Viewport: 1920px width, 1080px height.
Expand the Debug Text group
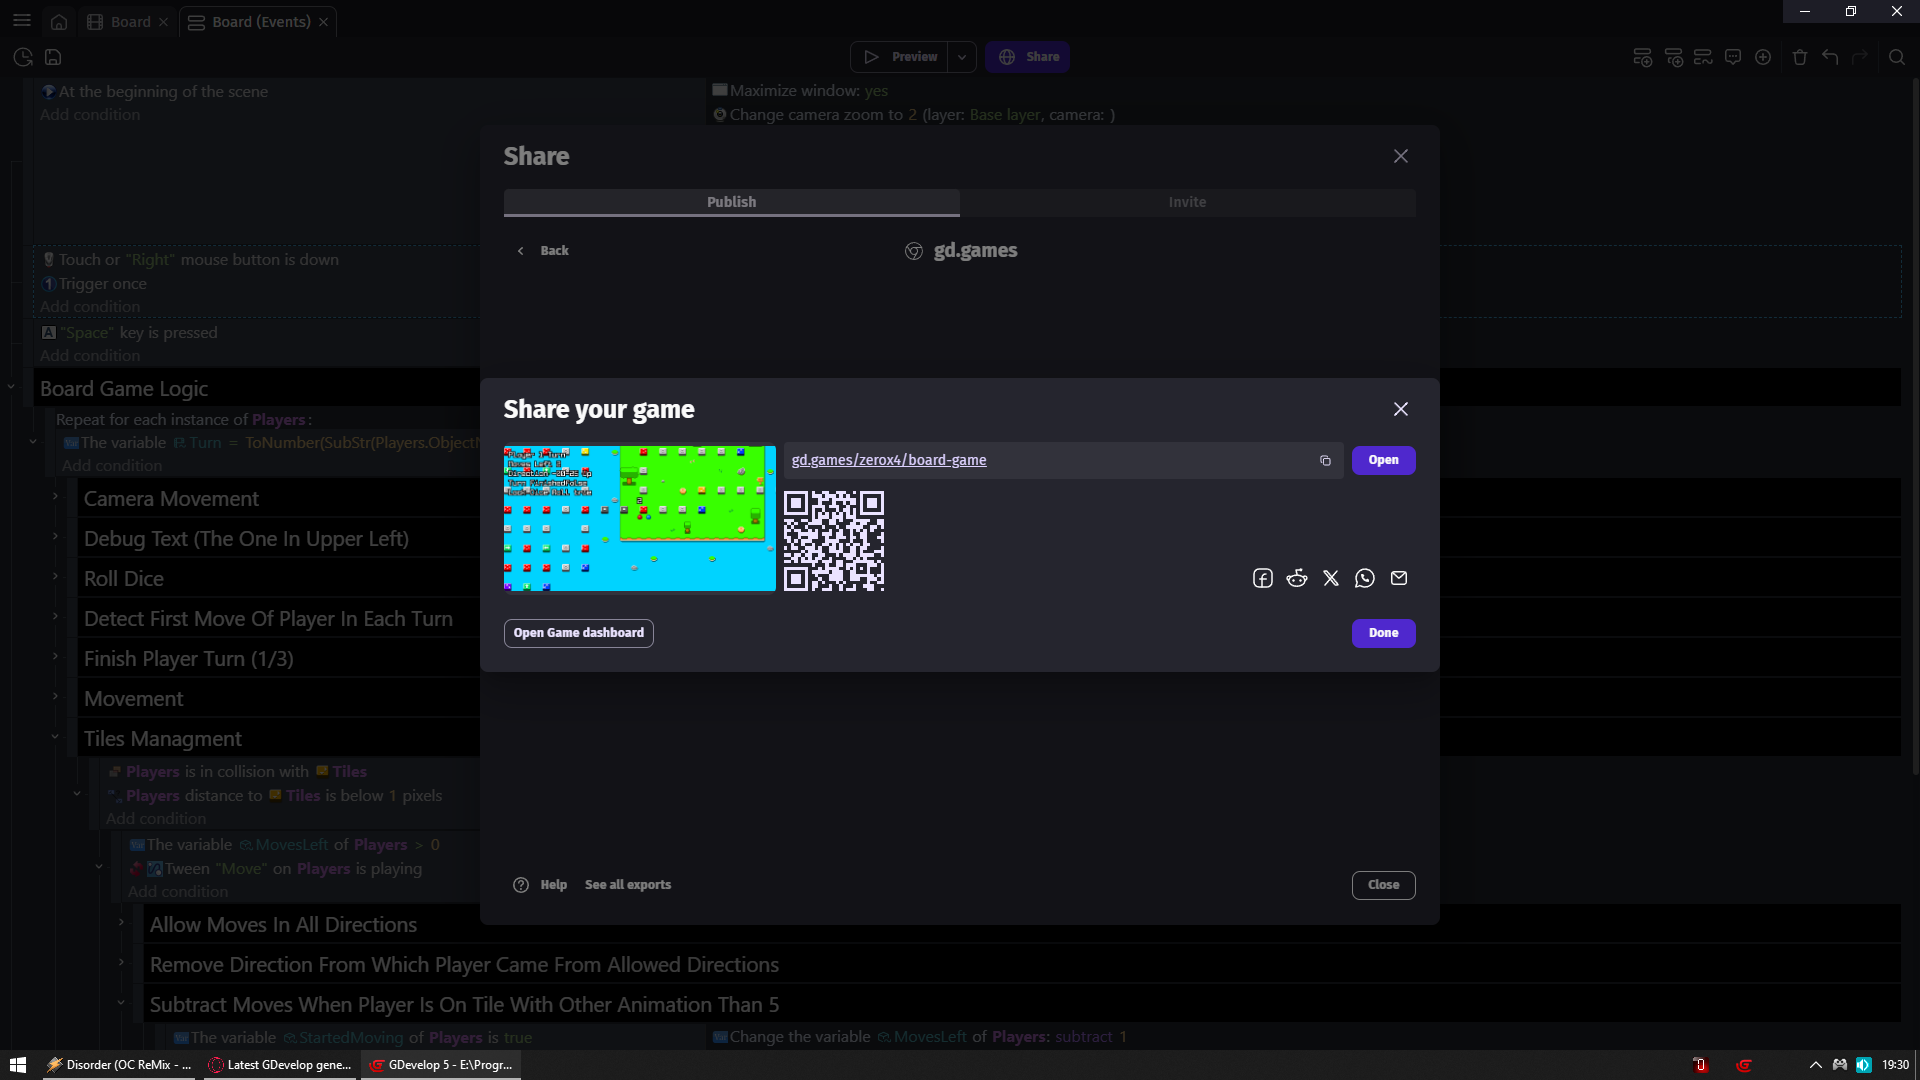55,536
